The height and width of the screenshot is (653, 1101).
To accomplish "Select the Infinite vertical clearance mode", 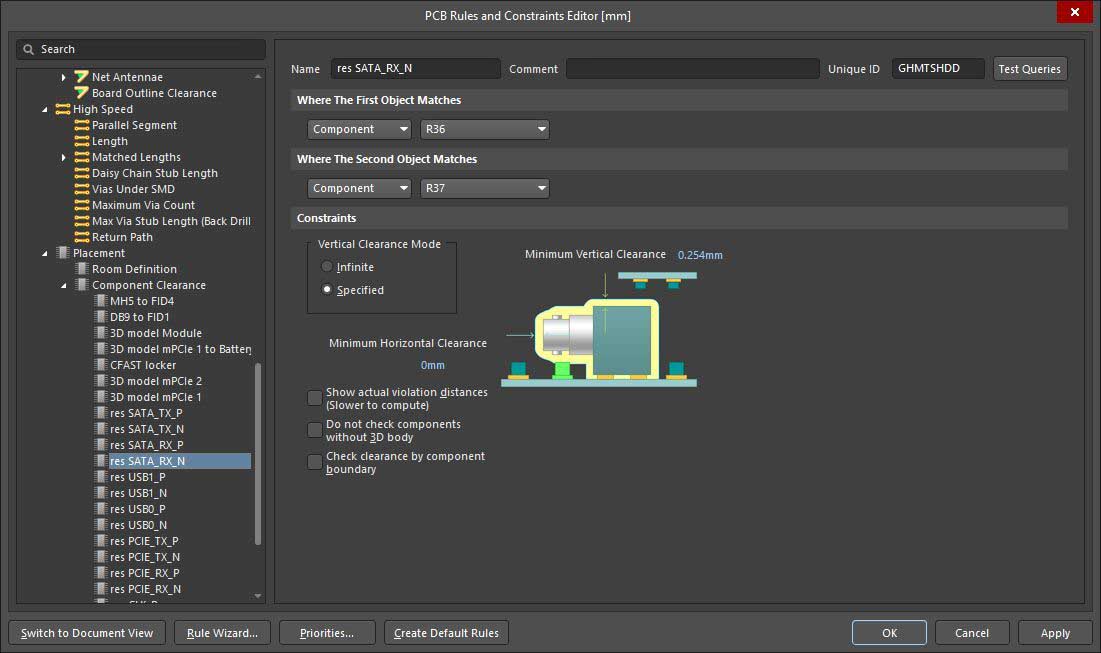I will 327,267.
